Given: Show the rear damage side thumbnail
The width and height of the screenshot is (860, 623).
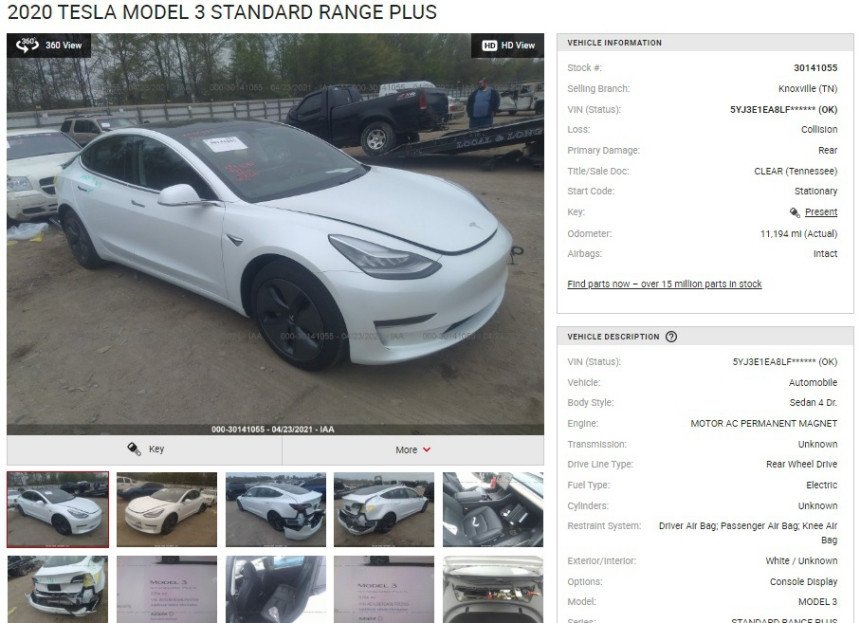Looking at the screenshot, I should point(275,509).
